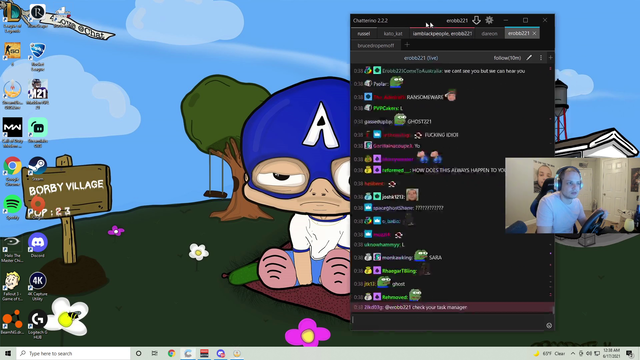Click username PVPCakers in chat

(386, 108)
